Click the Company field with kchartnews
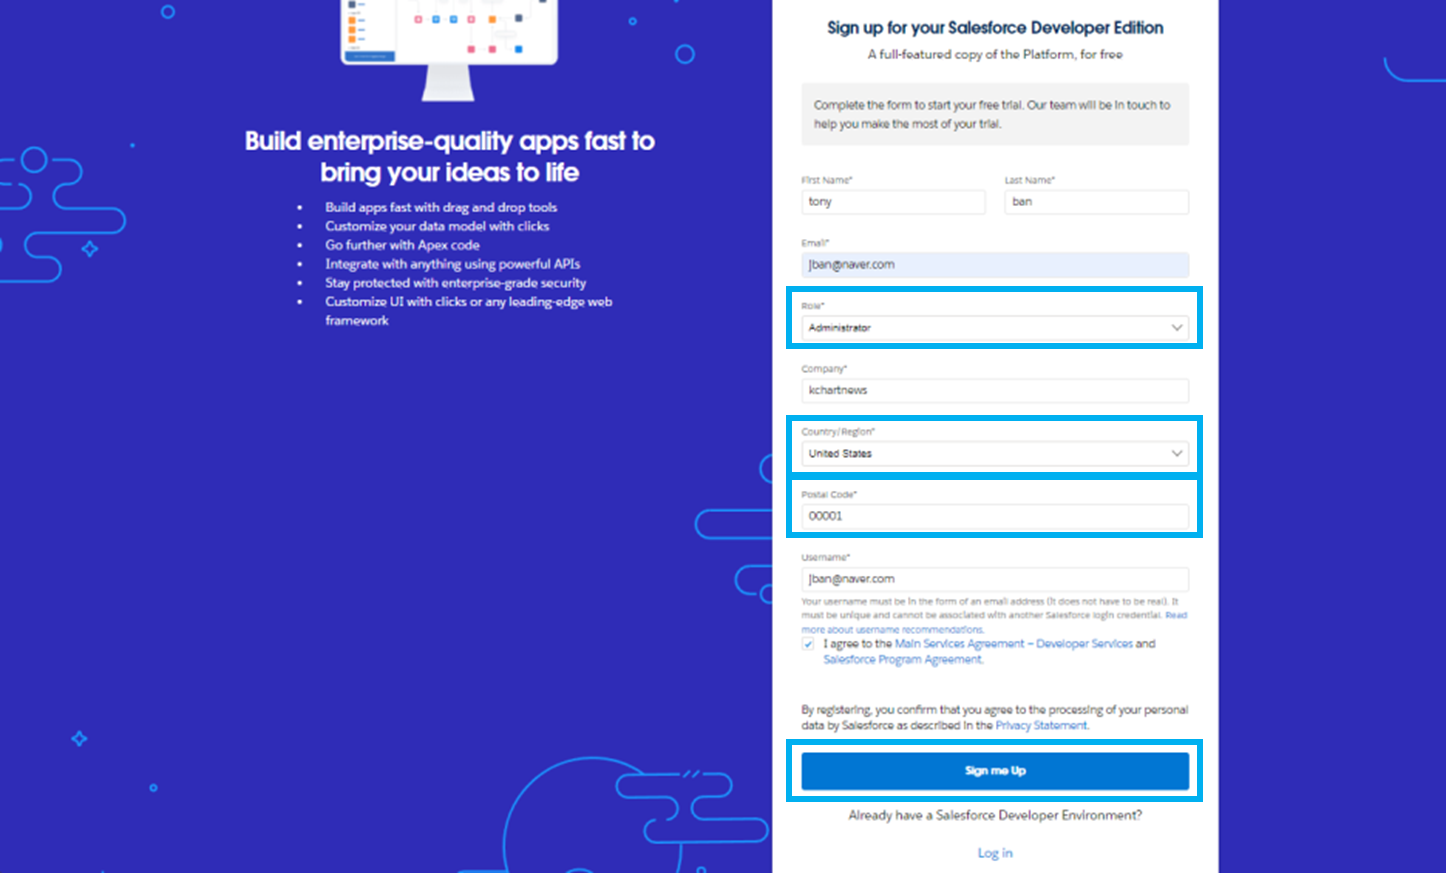Image resolution: width=1446 pixels, height=873 pixels. tap(995, 391)
